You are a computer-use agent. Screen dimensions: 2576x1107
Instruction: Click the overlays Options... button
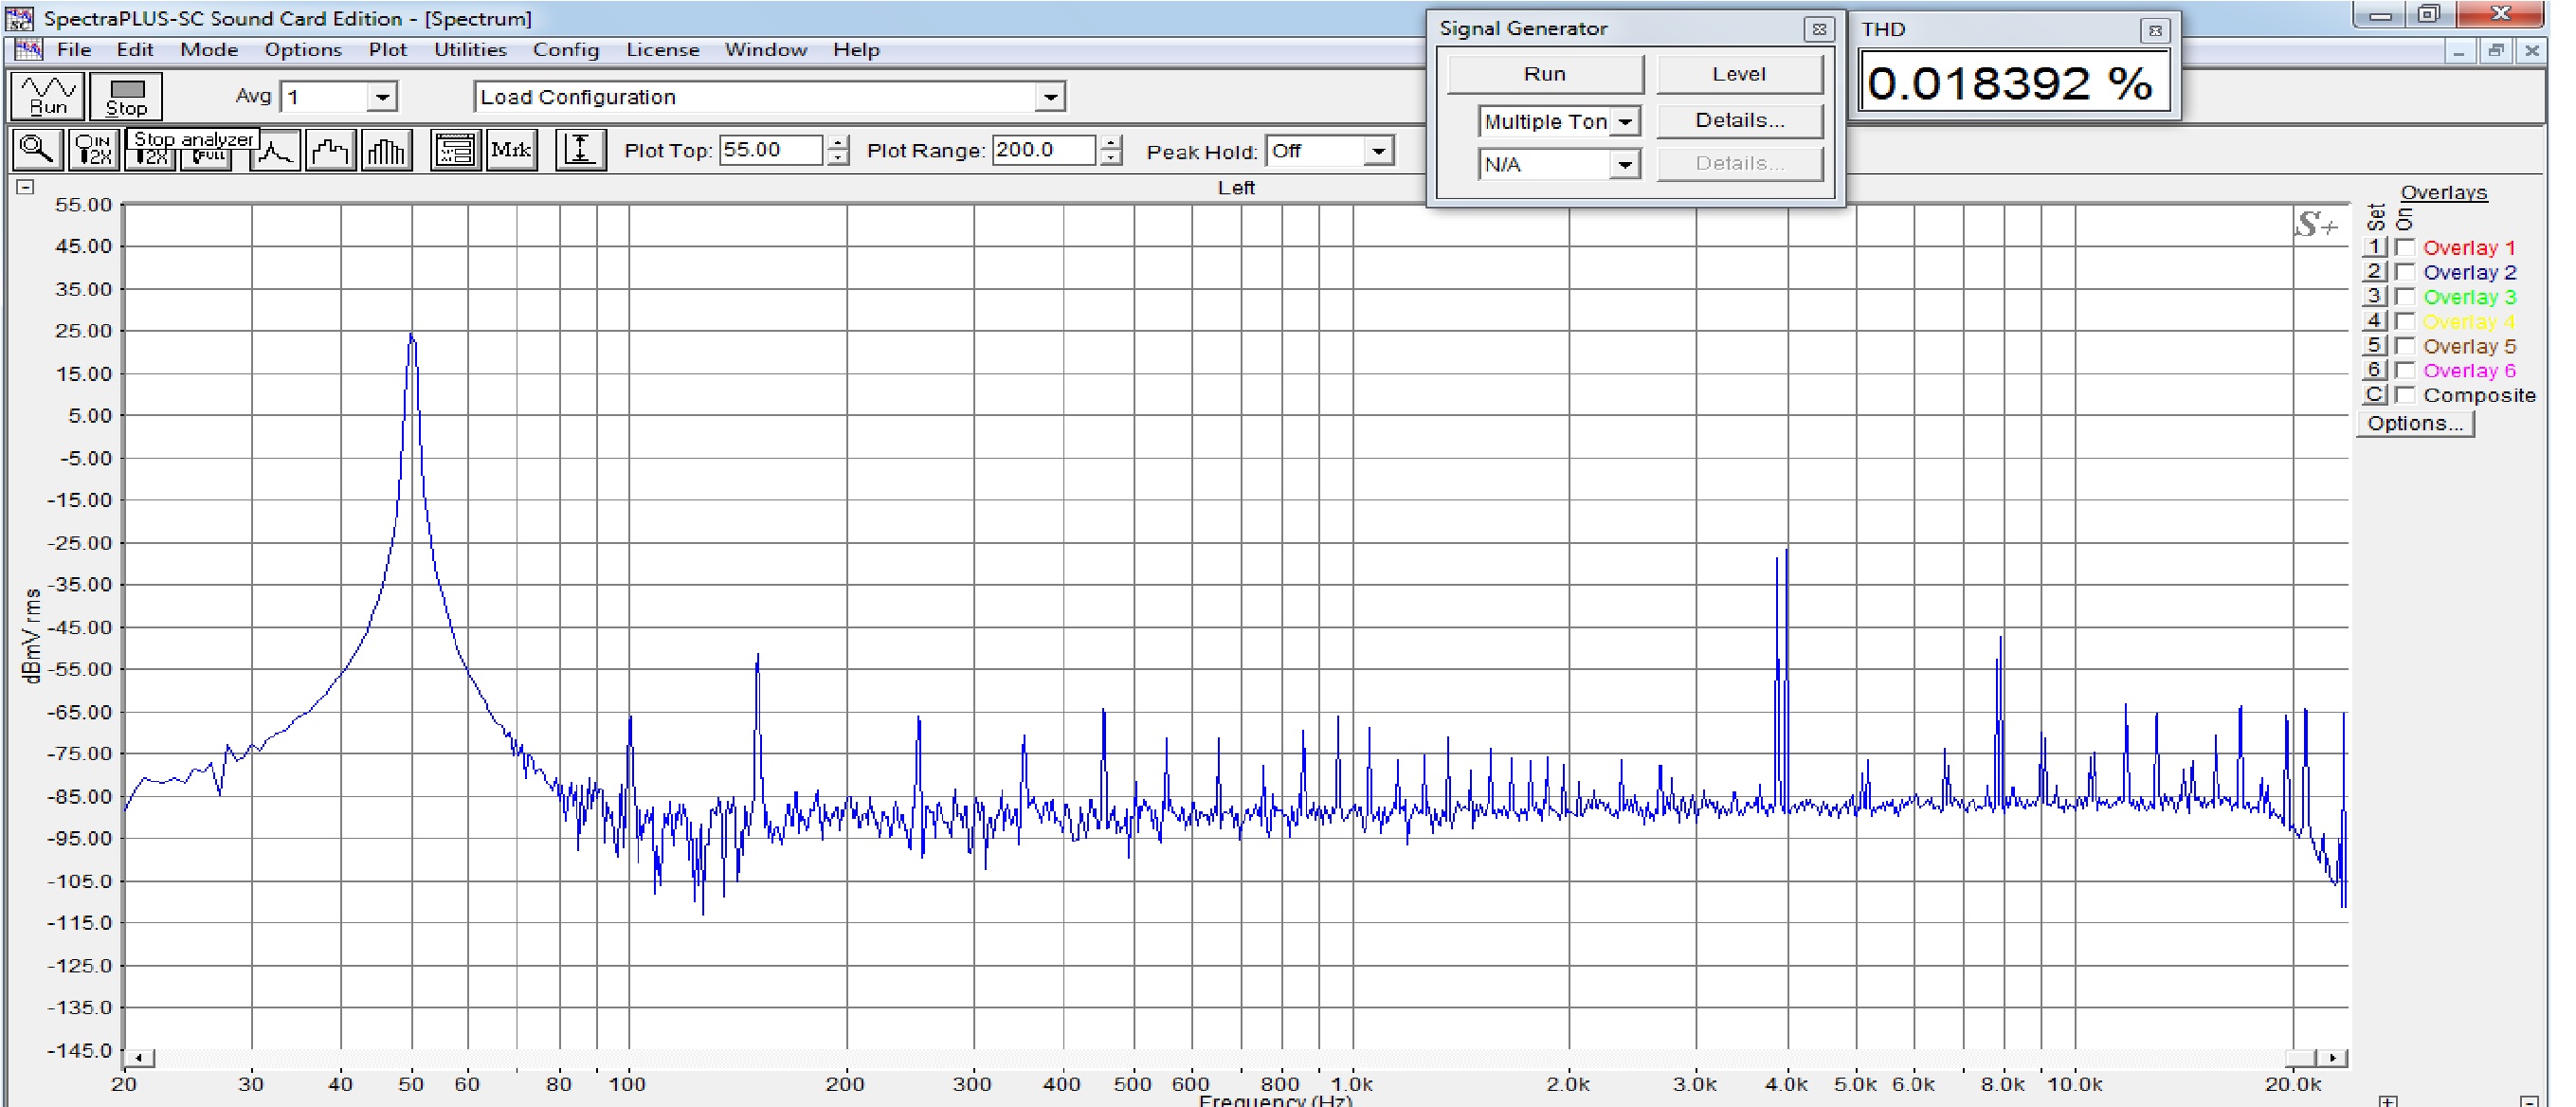2414,423
